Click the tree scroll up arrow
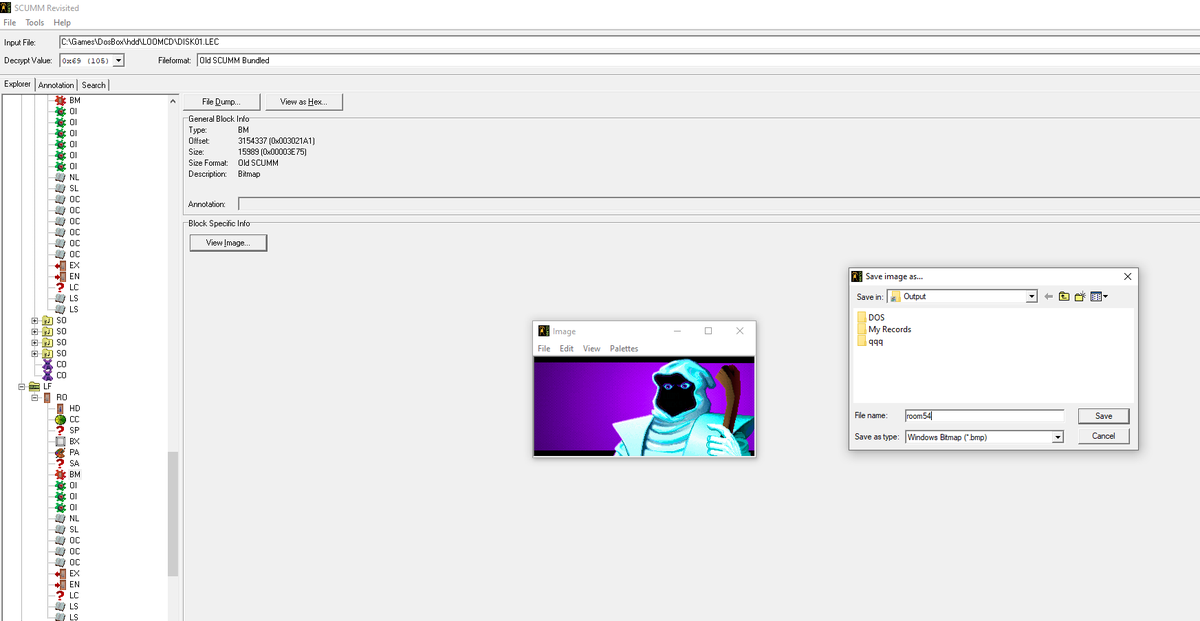Screen dimensions: 1200x621 tap(173, 101)
